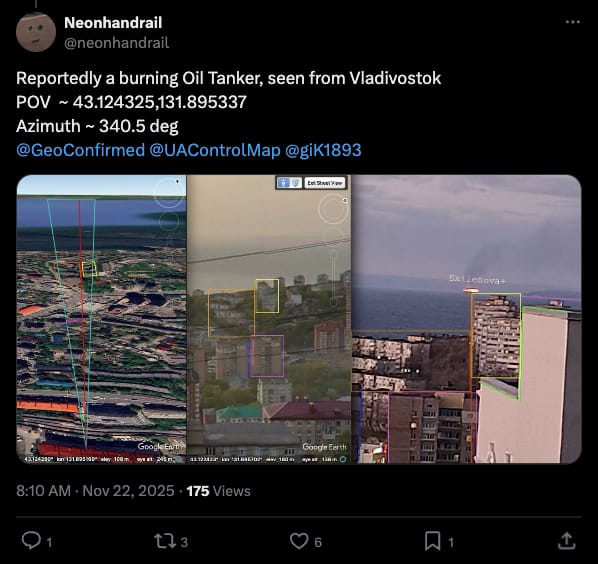
Task: Open the @neonhandrail handle link
Action: point(116,43)
